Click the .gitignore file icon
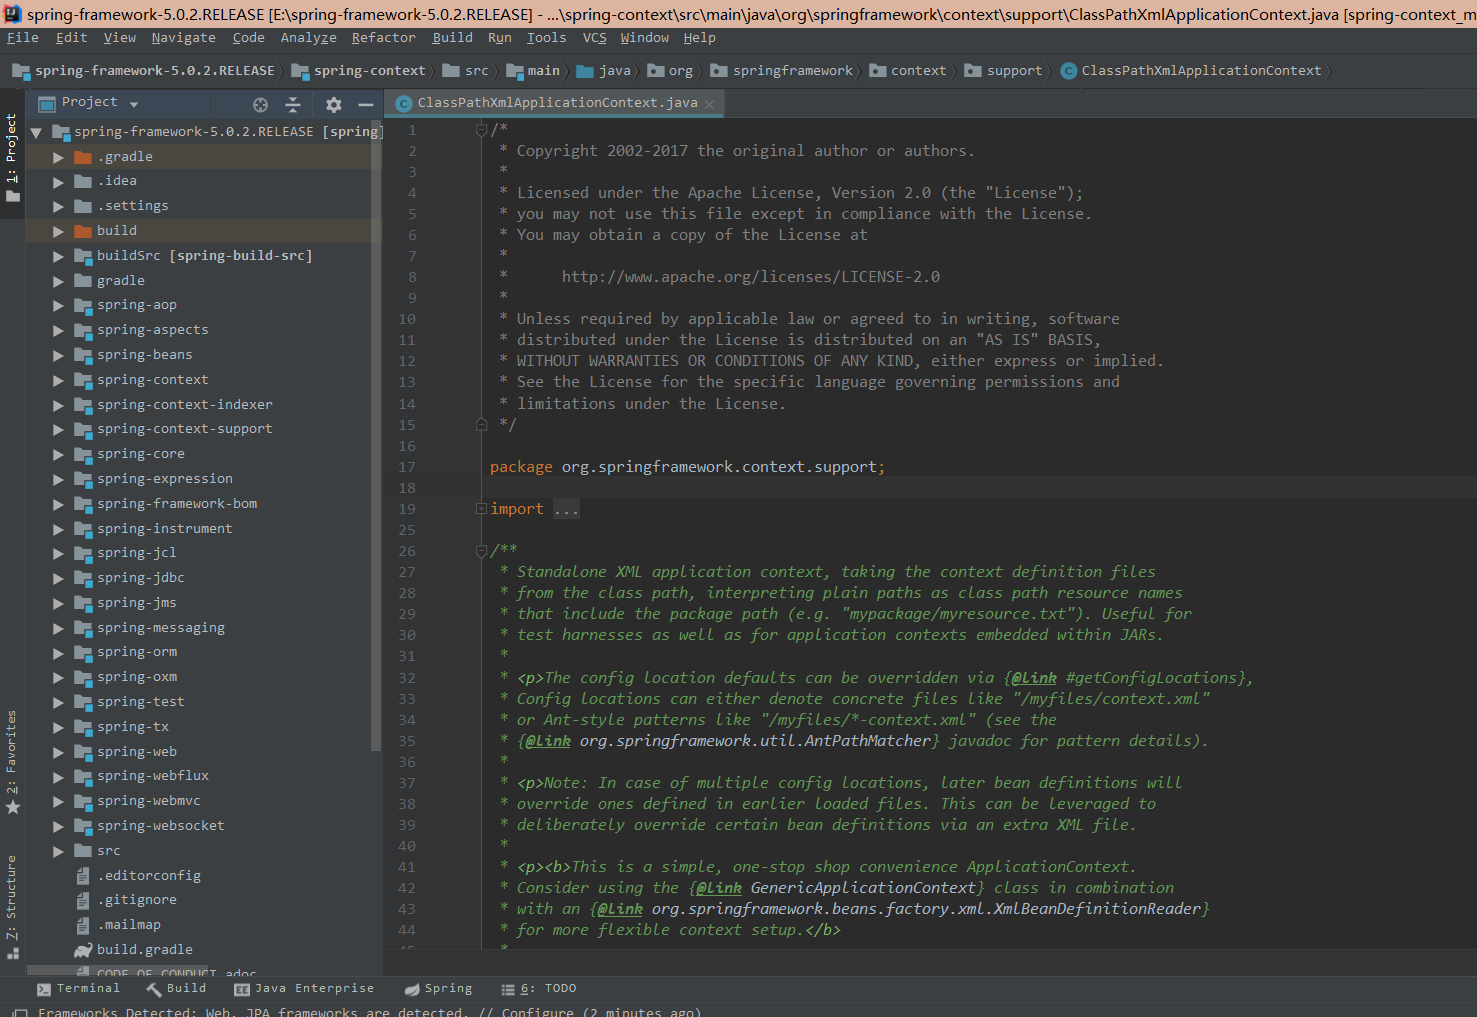 click(83, 900)
